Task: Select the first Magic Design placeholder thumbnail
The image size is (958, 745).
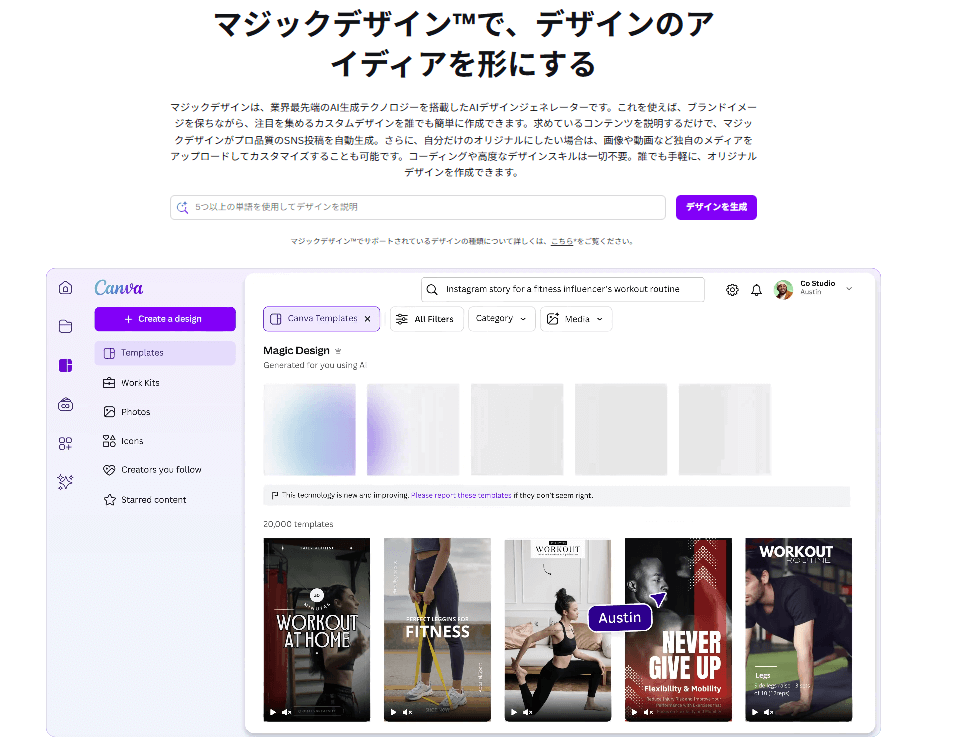Action: 309,430
